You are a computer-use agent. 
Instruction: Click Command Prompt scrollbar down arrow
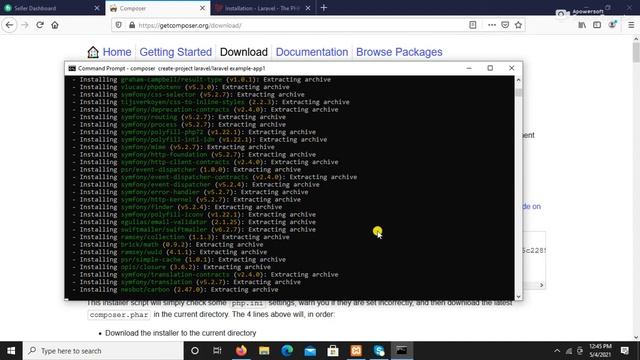tap(518, 297)
